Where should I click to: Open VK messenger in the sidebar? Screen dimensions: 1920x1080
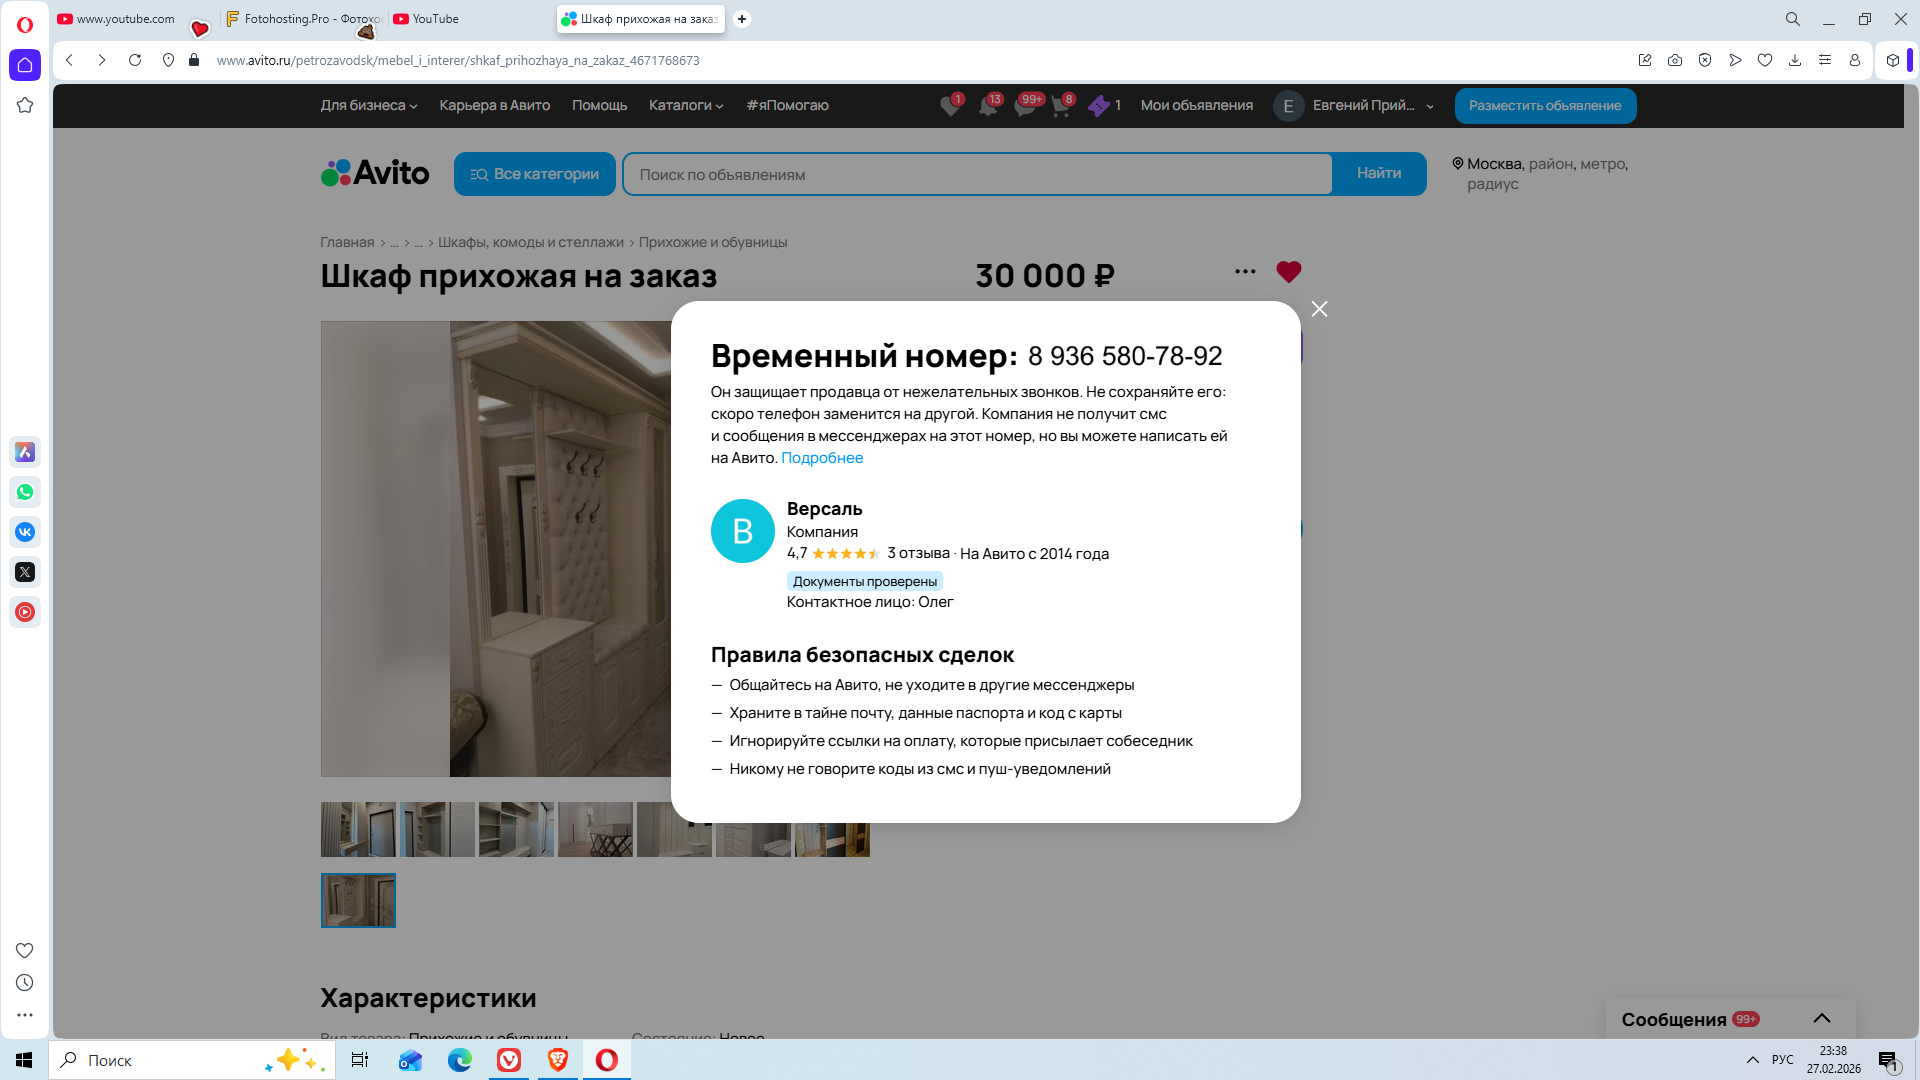click(25, 532)
